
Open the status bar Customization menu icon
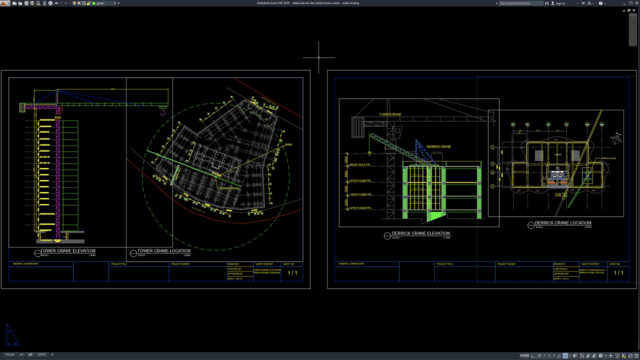click(x=637, y=356)
